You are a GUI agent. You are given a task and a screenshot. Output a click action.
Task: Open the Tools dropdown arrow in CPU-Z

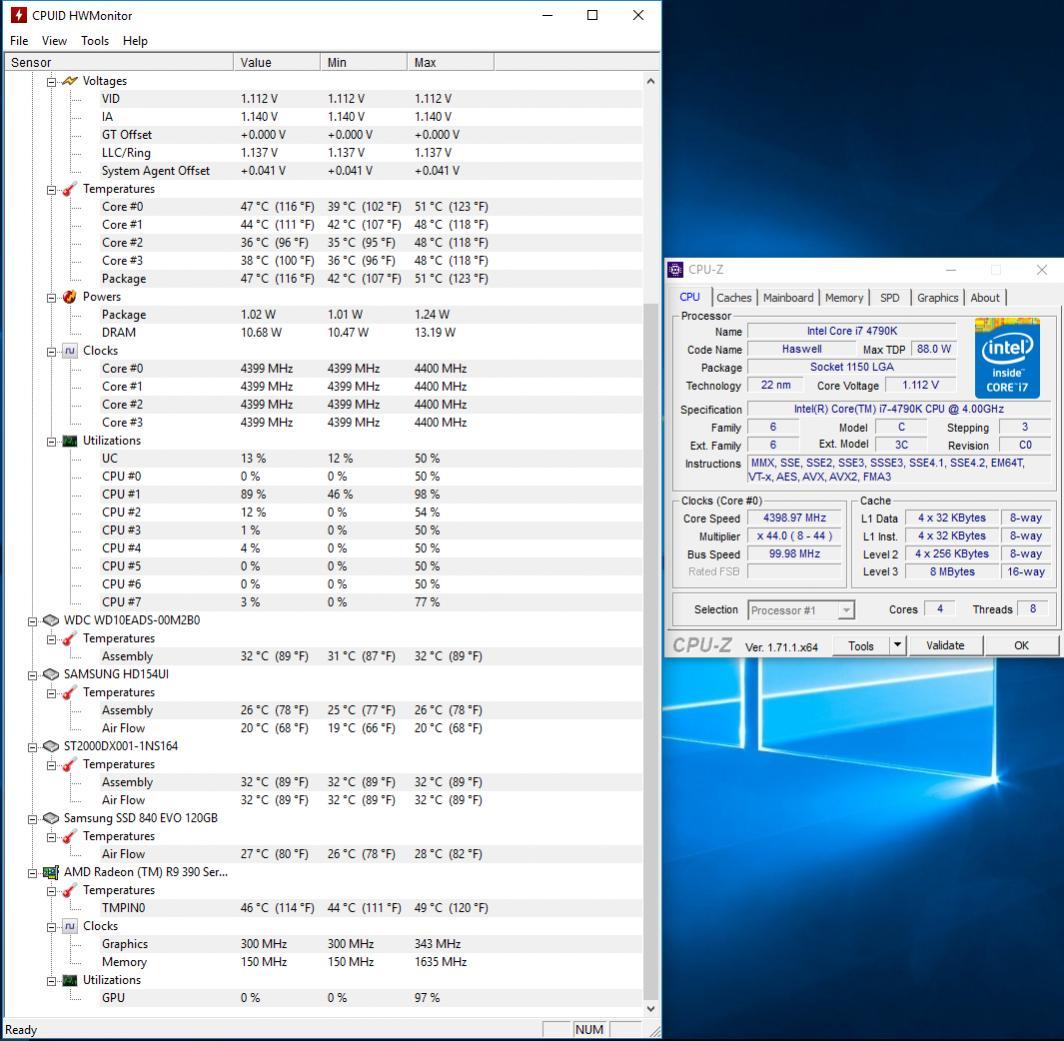[897, 645]
